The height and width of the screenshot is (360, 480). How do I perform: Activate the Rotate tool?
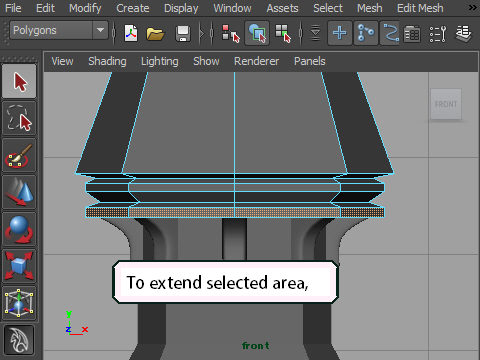tap(19, 229)
